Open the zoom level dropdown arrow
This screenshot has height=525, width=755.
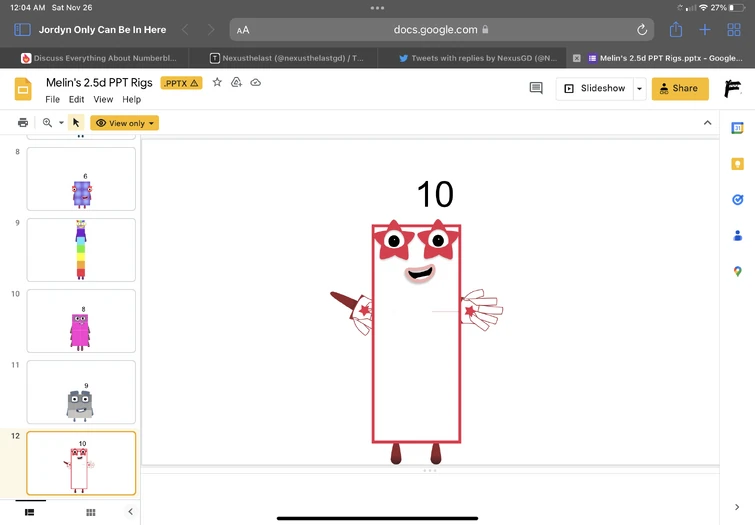(61, 123)
